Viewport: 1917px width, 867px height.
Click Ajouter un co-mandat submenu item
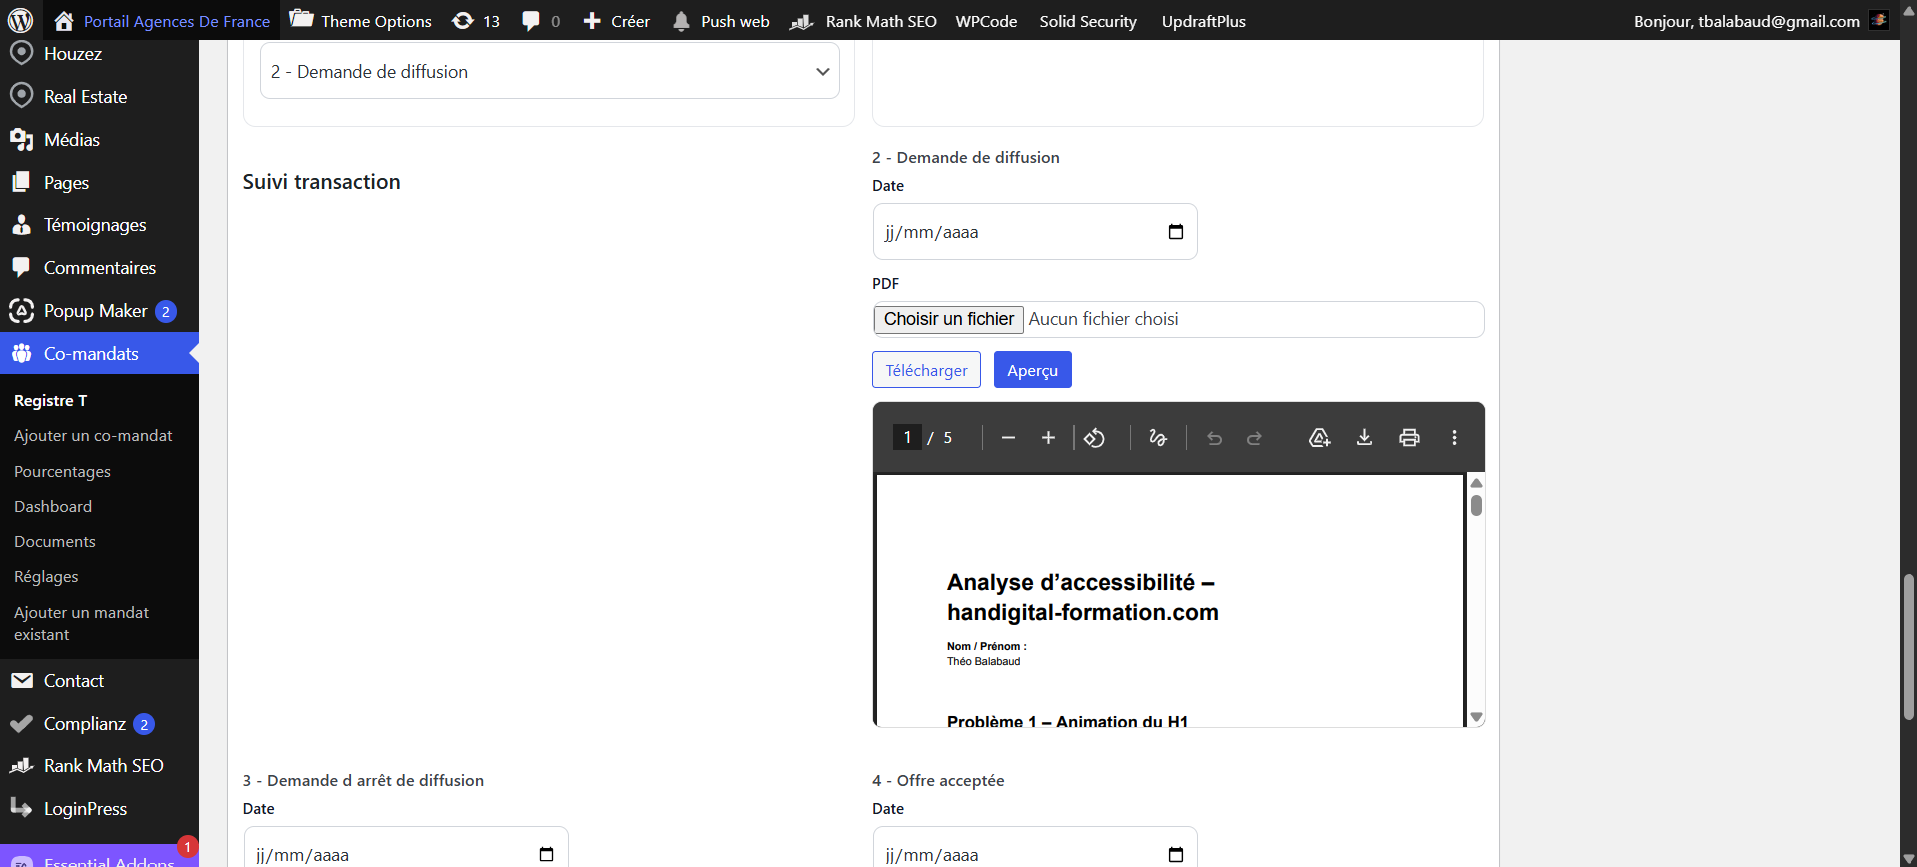pos(93,436)
